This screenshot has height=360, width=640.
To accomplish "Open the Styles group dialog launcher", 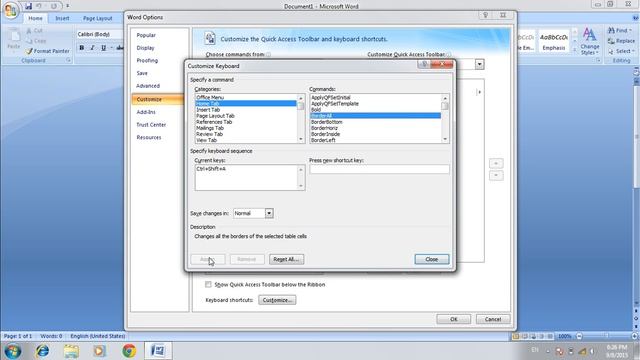I will pos(598,60).
